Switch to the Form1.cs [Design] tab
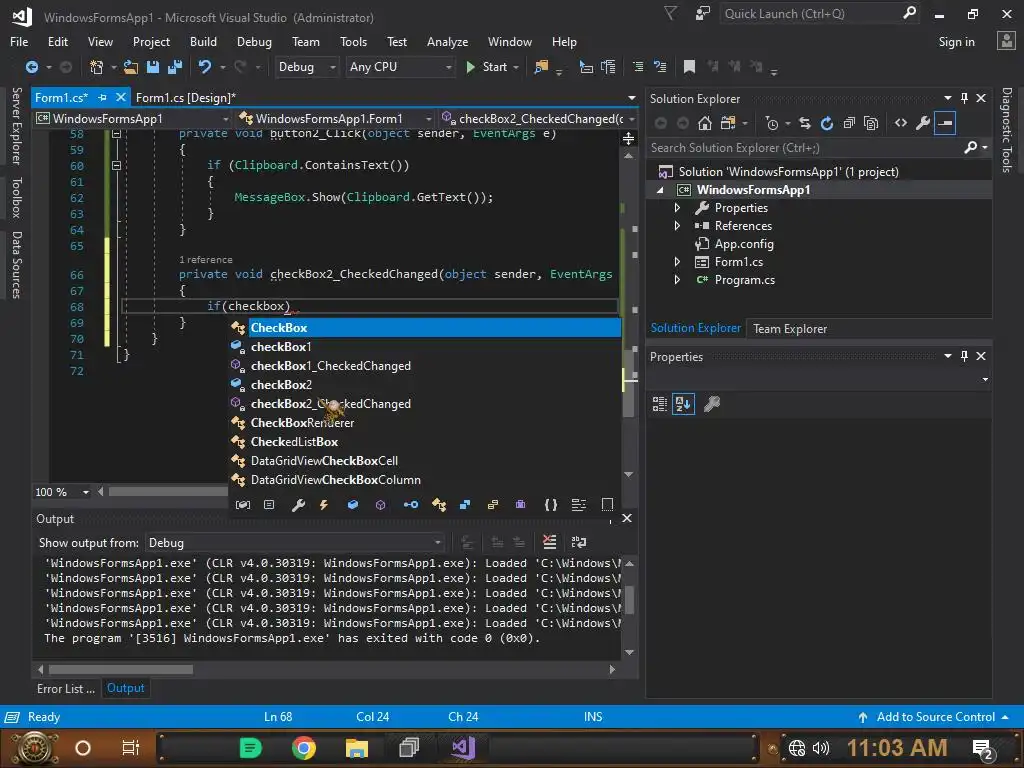Image resolution: width=1024 pixels, height=768 pixels. click(185, 98)
